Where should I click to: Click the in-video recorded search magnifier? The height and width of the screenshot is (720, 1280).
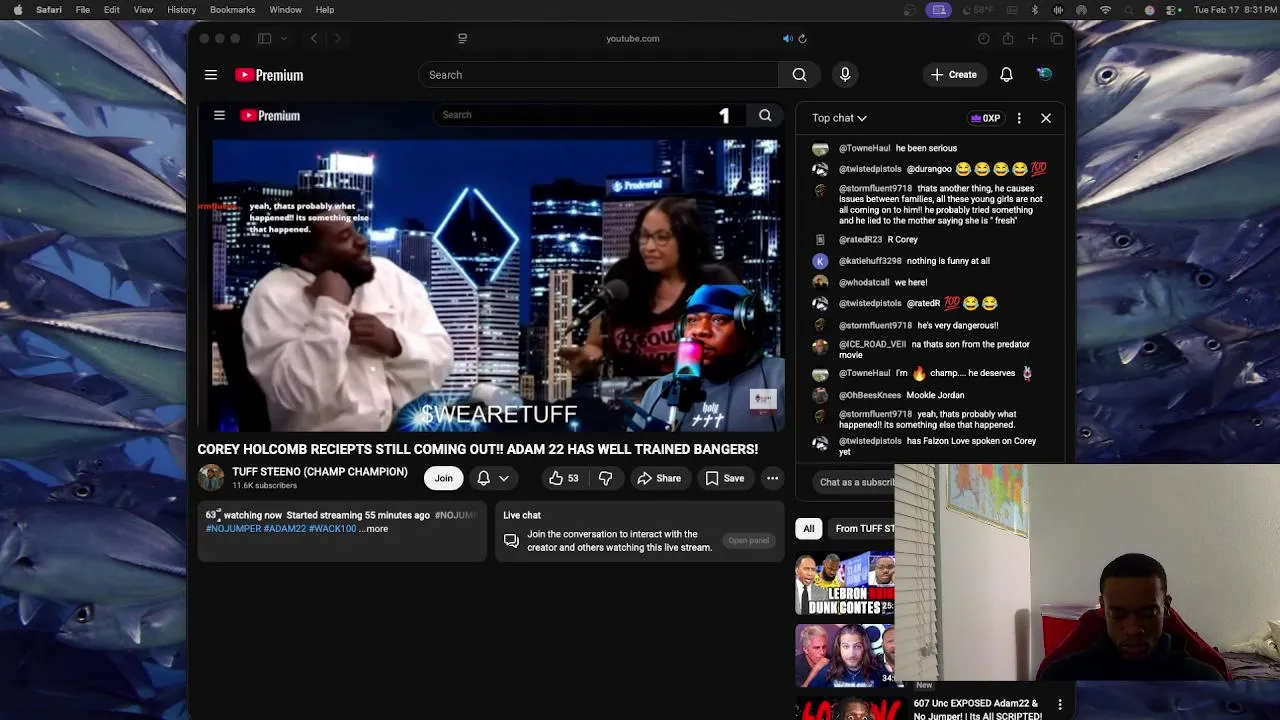tap(765, 116)
